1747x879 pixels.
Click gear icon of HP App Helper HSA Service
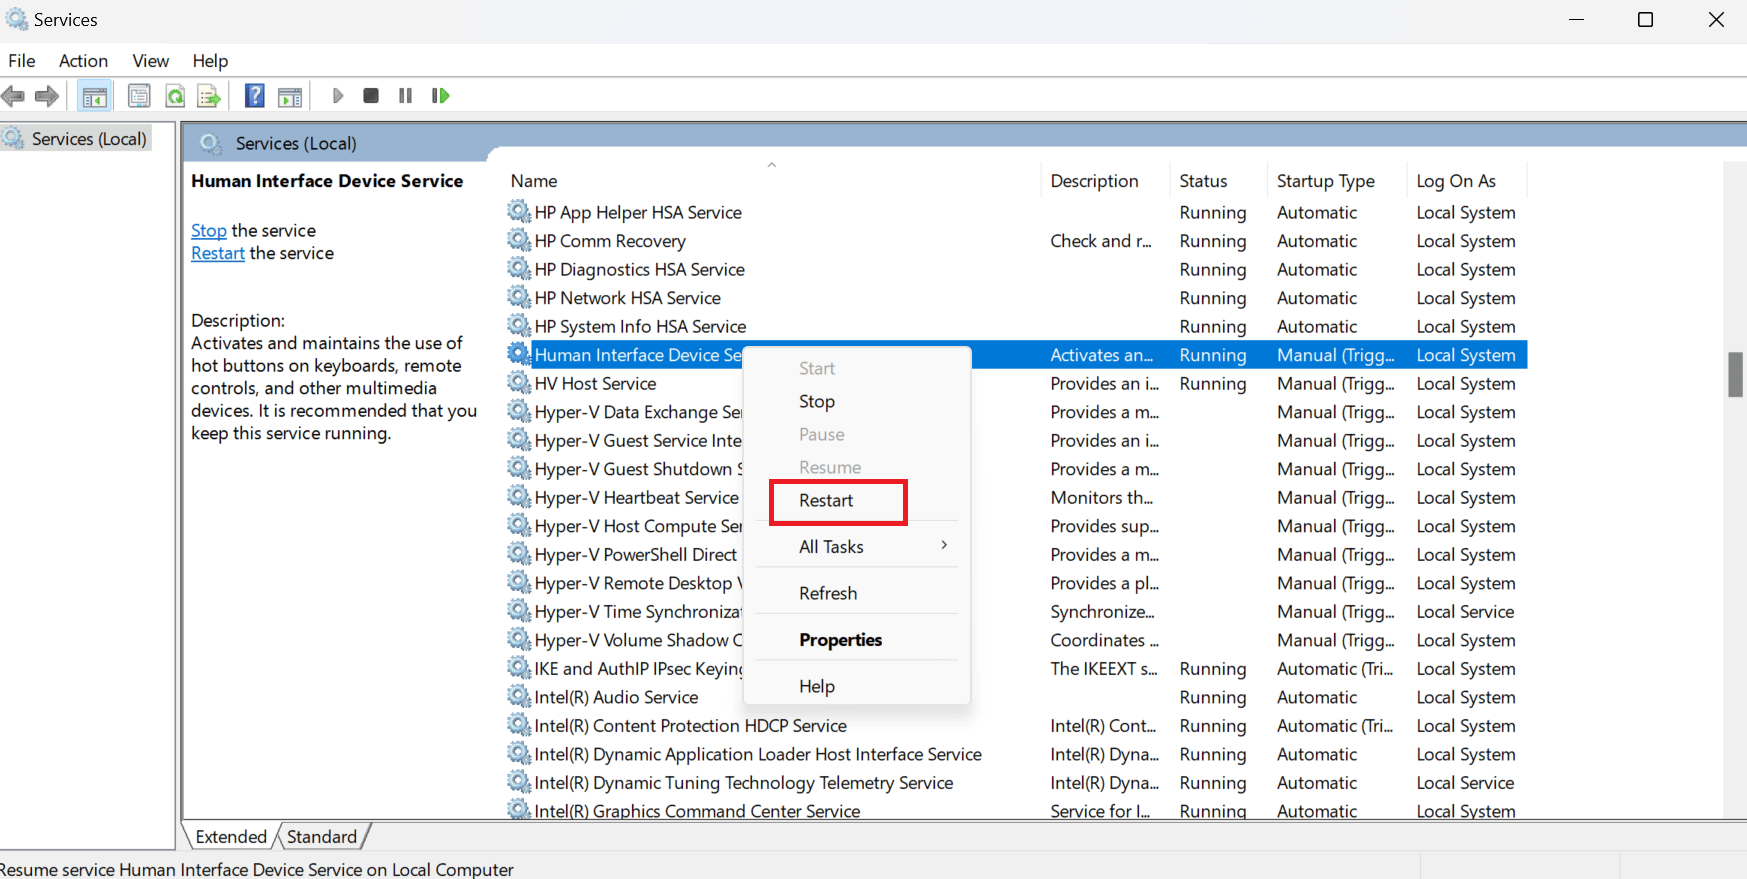click(x=519, y=211)
